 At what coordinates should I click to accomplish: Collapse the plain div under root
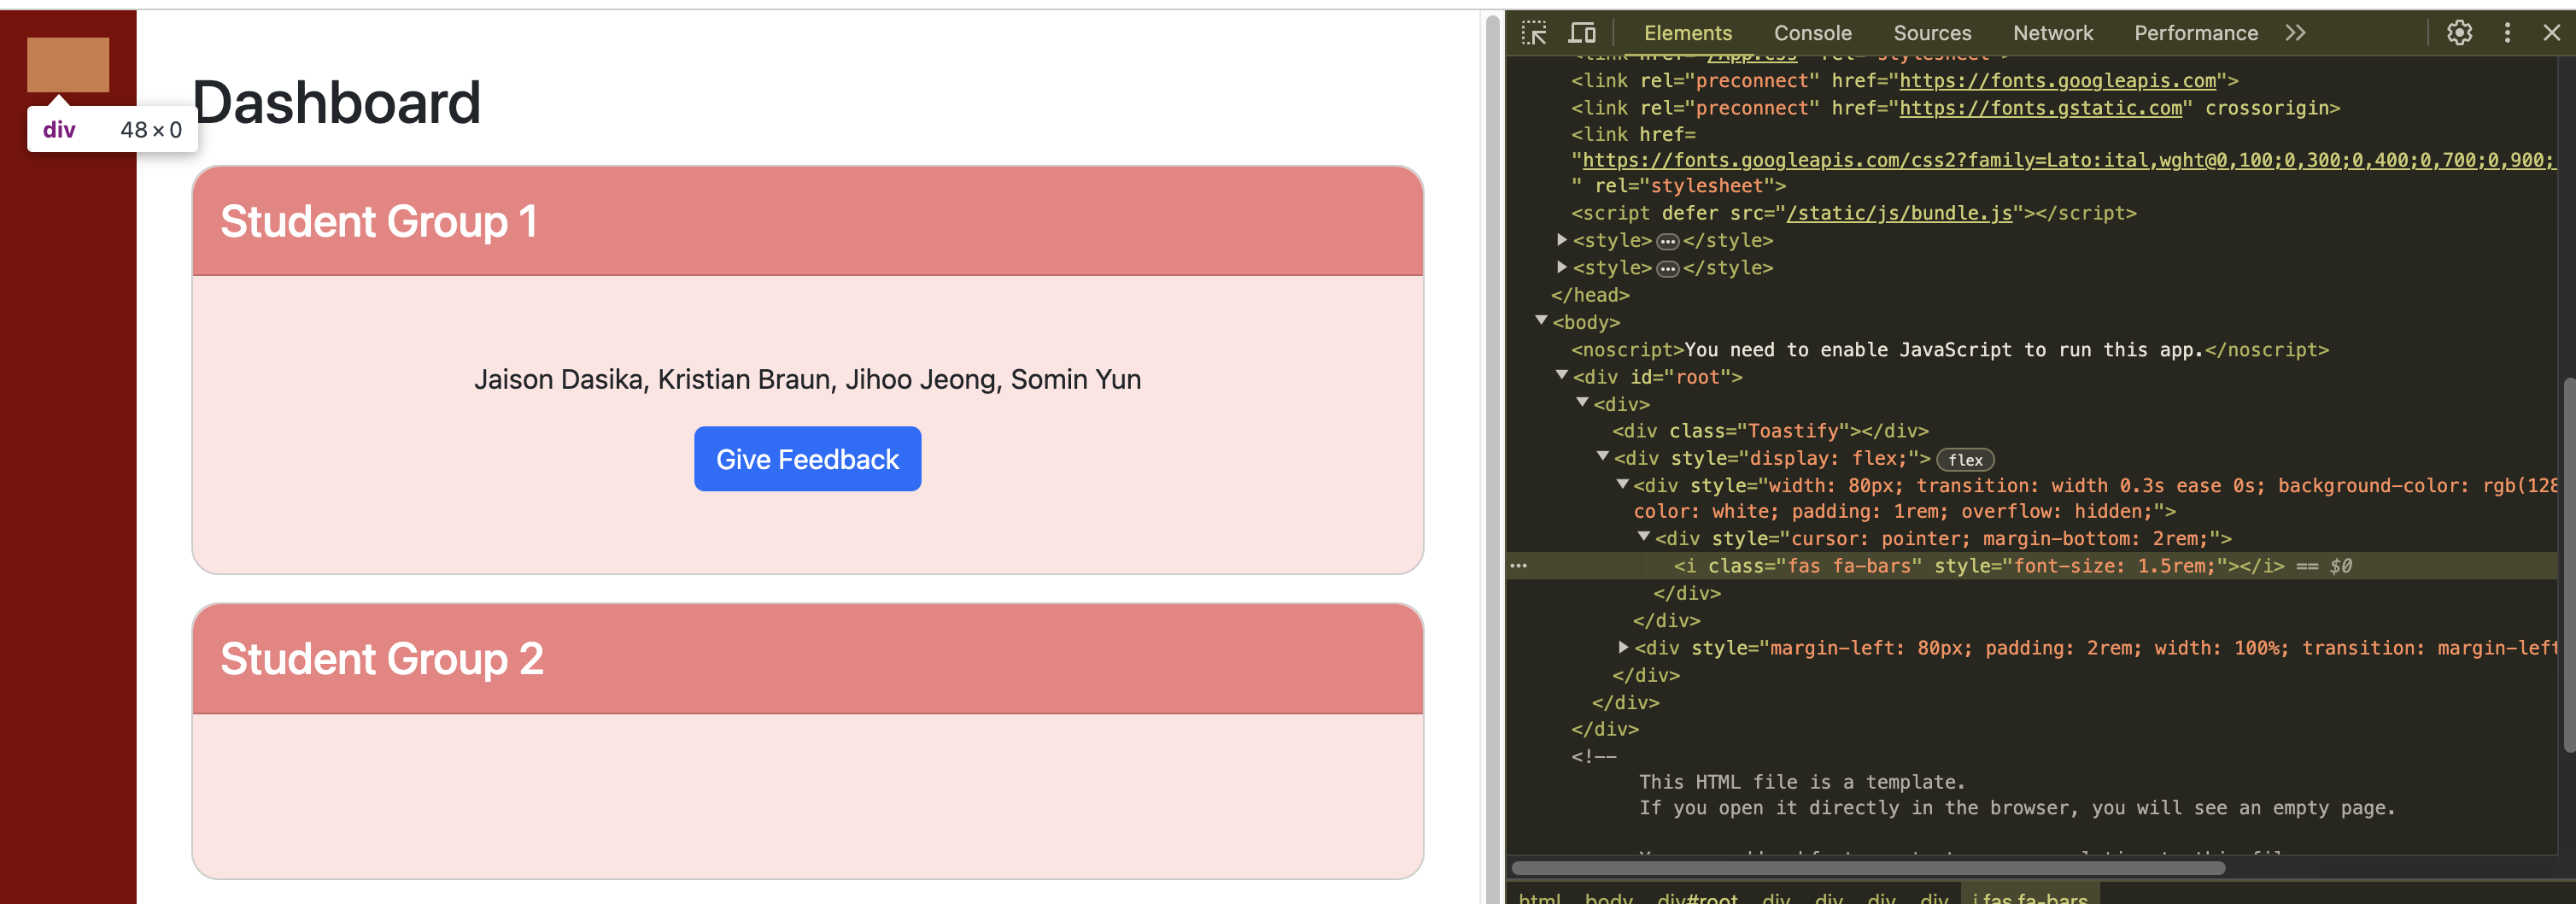(1582, 402)
